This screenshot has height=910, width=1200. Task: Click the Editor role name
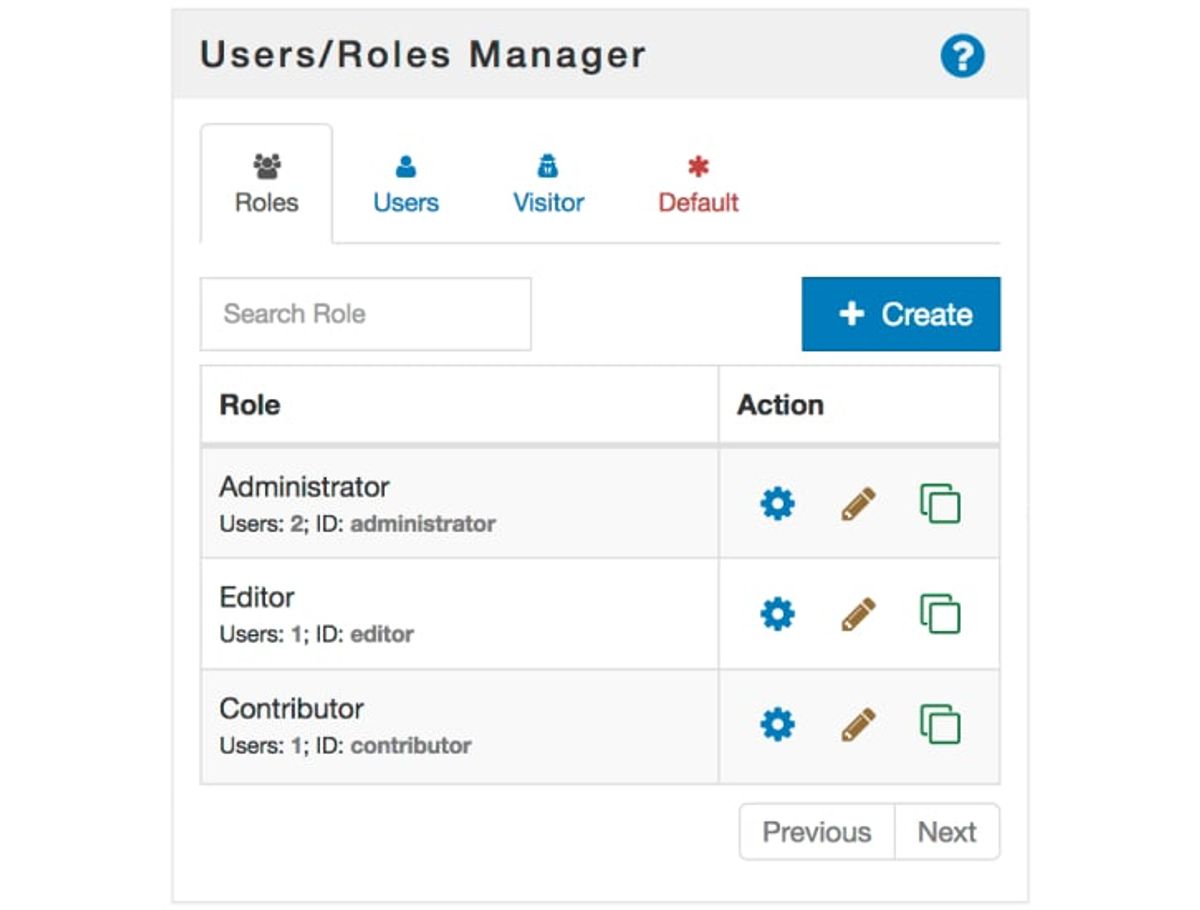[x=257, y=597]
